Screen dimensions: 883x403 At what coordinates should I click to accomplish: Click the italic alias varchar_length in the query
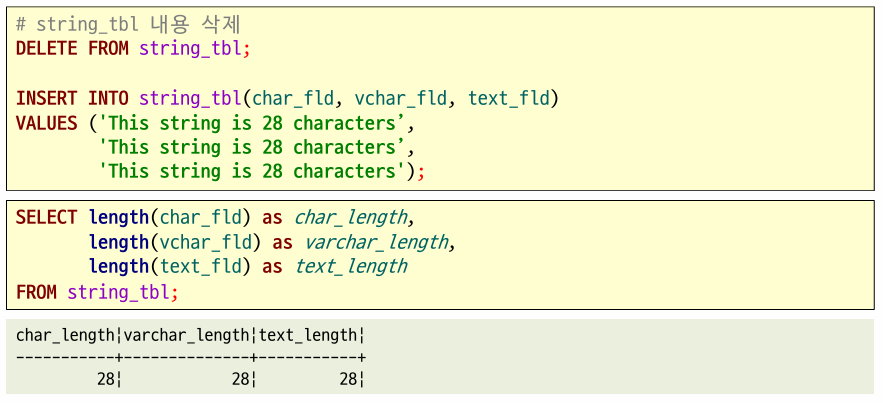pyautogui.click(x=377, y=243)
